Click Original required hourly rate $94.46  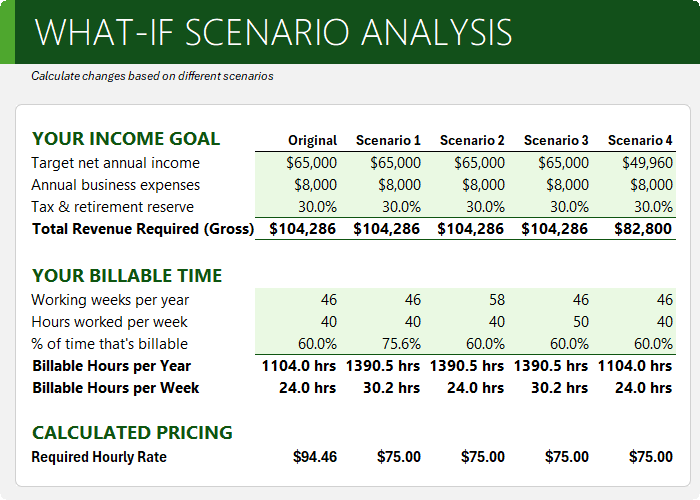(x=315, y=457)
